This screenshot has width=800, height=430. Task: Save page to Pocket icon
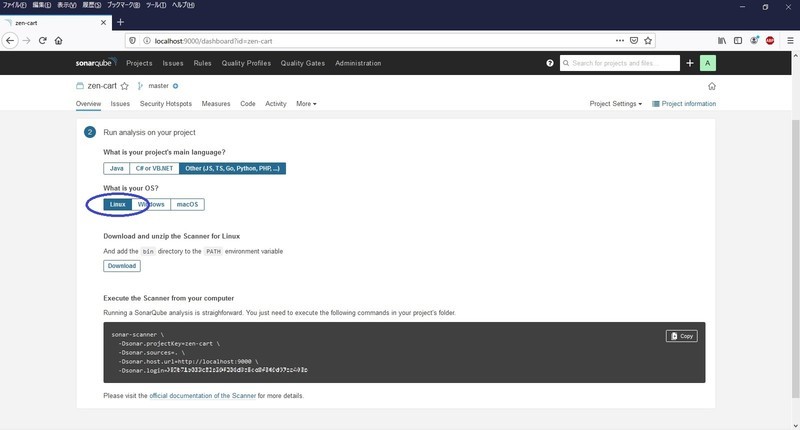coord(634,41)
